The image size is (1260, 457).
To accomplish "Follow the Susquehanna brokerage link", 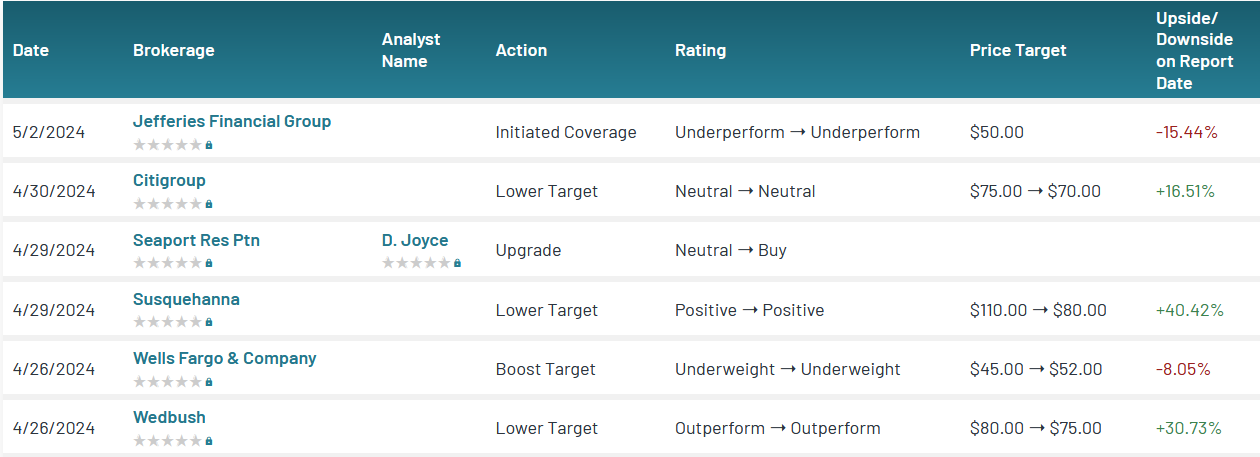I will [x=186, y=299].
